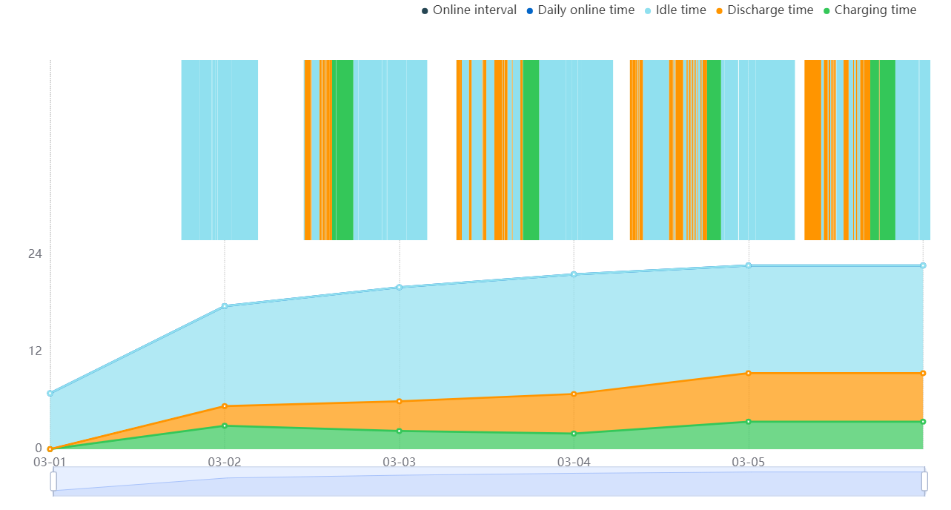Viewport: 951px width, 510px height.
Task: Select idle time point at 03-02
Action: pos(224,306)
